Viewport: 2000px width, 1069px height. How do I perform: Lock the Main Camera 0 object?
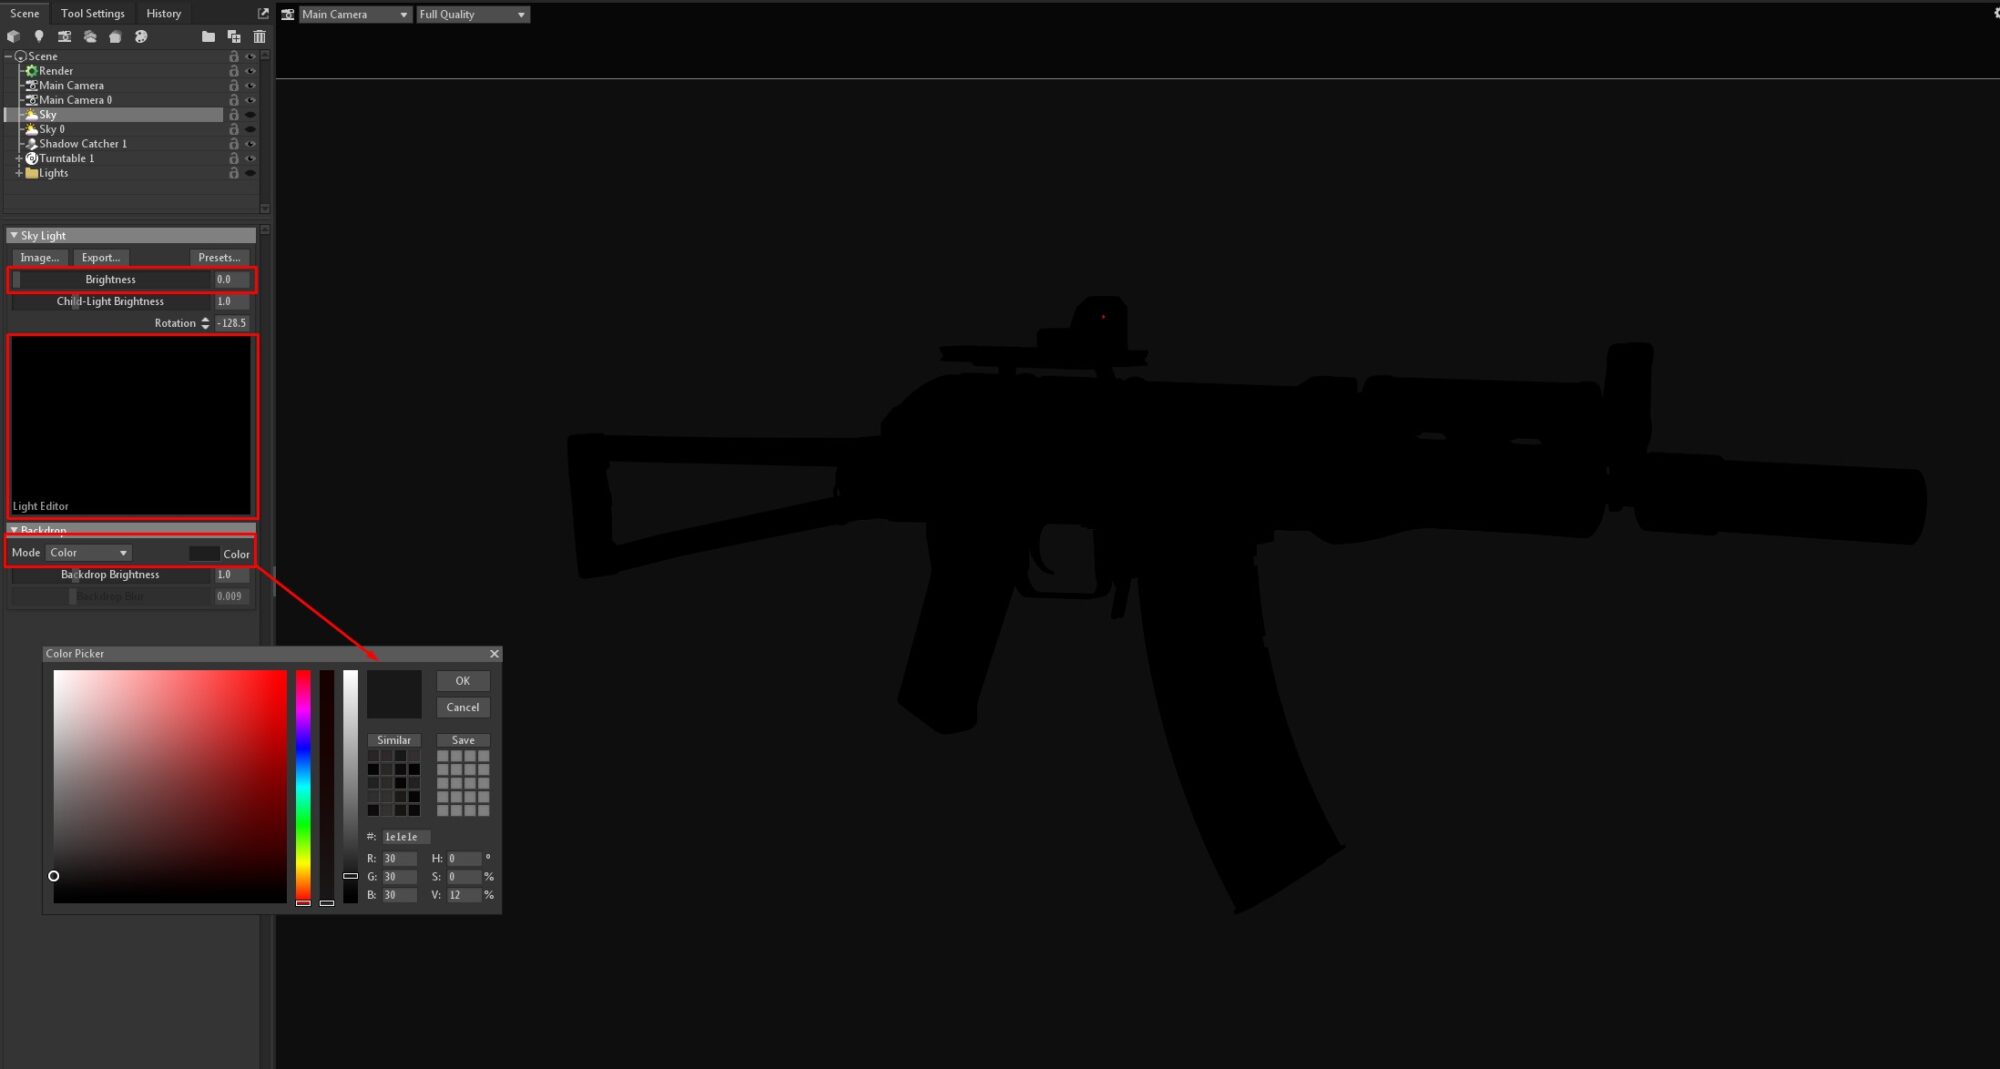234,100
